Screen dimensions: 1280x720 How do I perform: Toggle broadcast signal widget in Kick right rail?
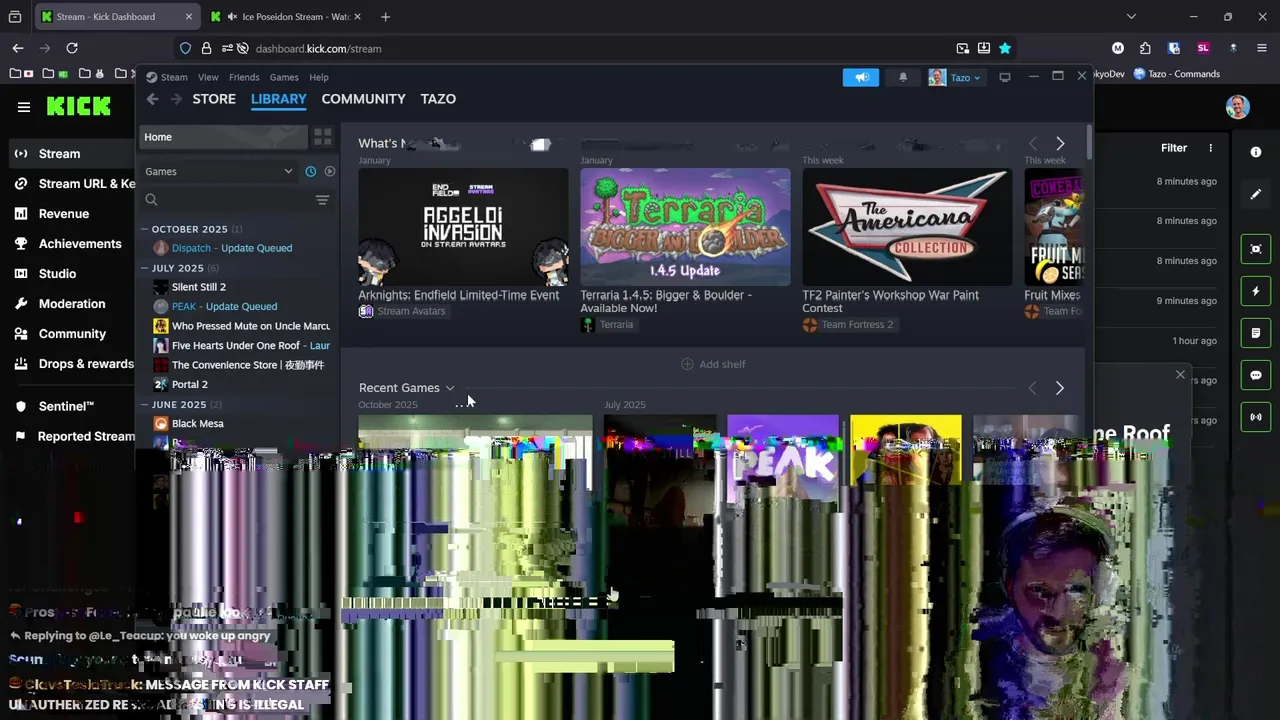click(1256, 417)
